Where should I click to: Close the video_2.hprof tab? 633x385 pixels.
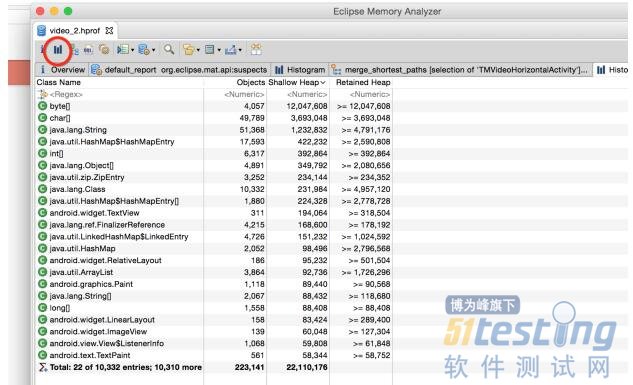pyautogui.click(x=109, y=30)
